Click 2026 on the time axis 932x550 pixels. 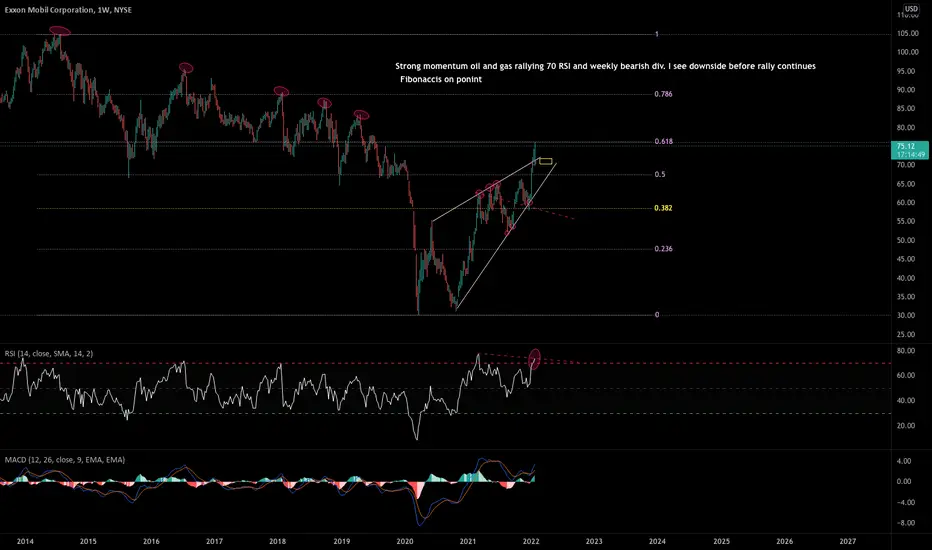(785, 541)
